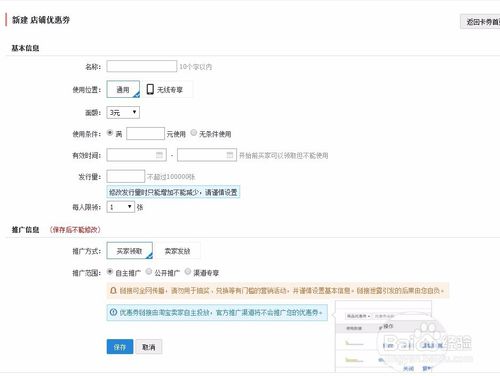Click the info icon in the blue notice
Image resolution: width=500 pixels, height=376 pixels.
(x=113, y=312)
